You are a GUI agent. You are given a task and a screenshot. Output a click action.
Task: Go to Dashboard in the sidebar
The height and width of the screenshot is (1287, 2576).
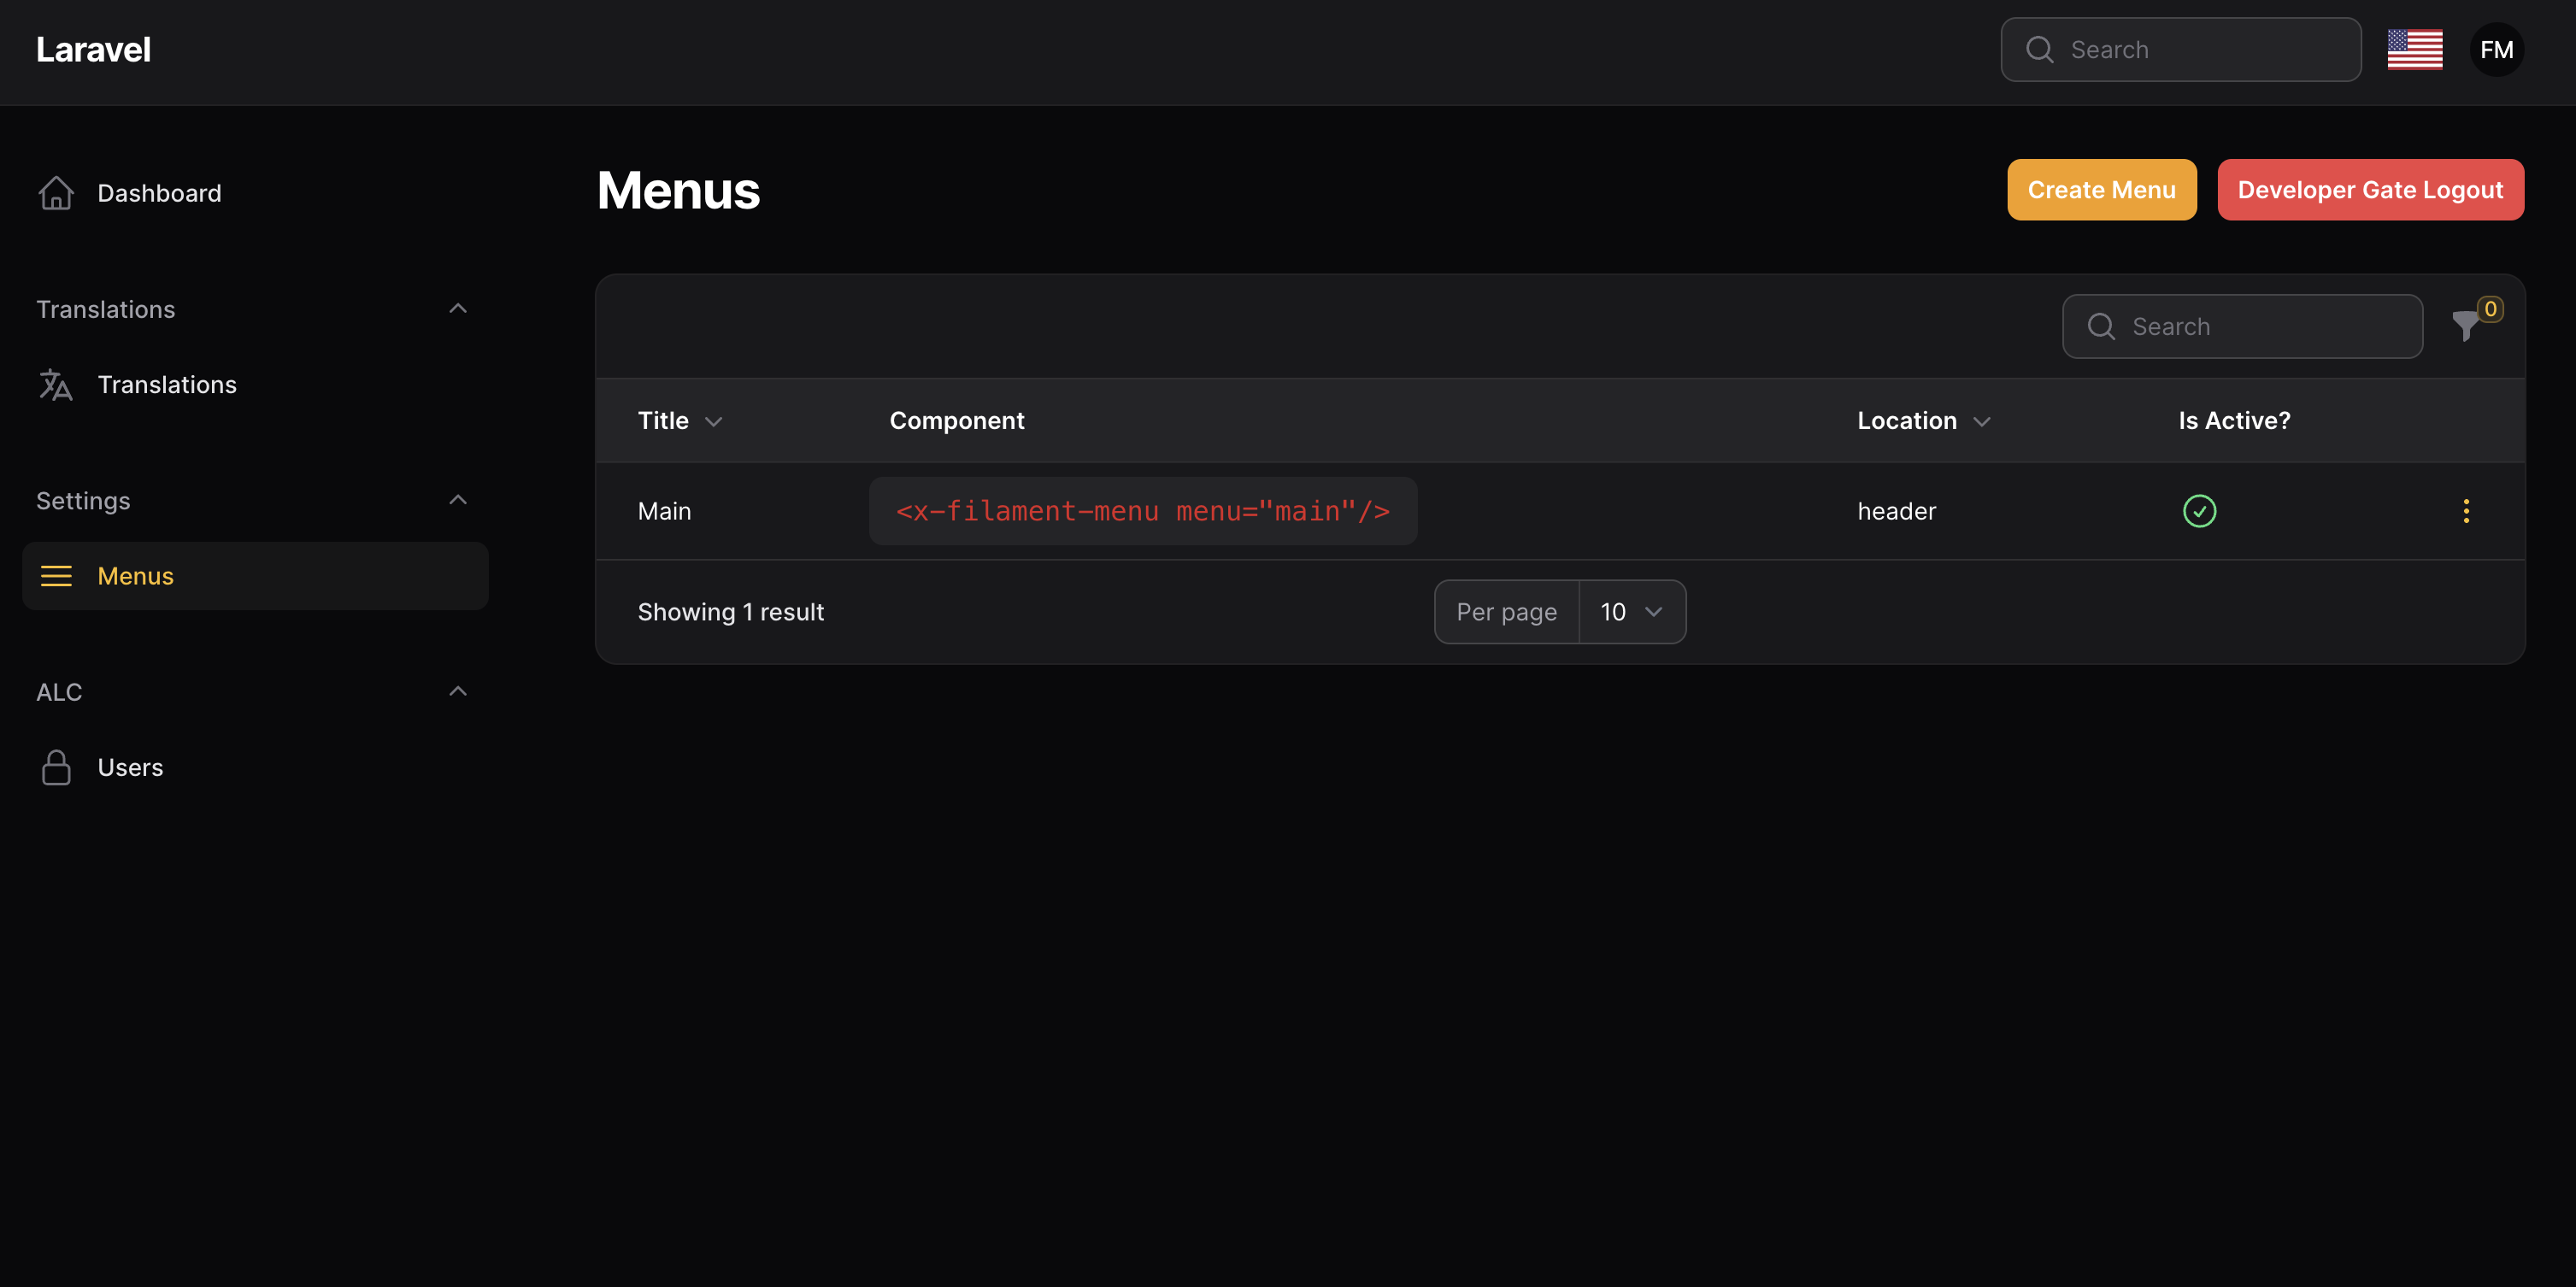coord(159,193)
